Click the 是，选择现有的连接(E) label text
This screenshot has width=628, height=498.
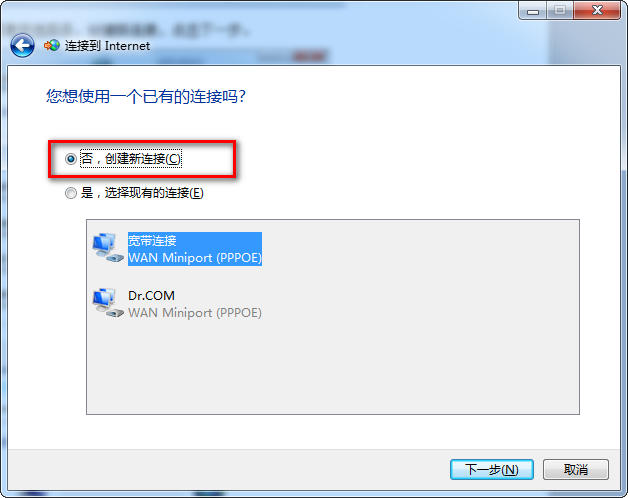pyautogui.click(x=142, y=193)
